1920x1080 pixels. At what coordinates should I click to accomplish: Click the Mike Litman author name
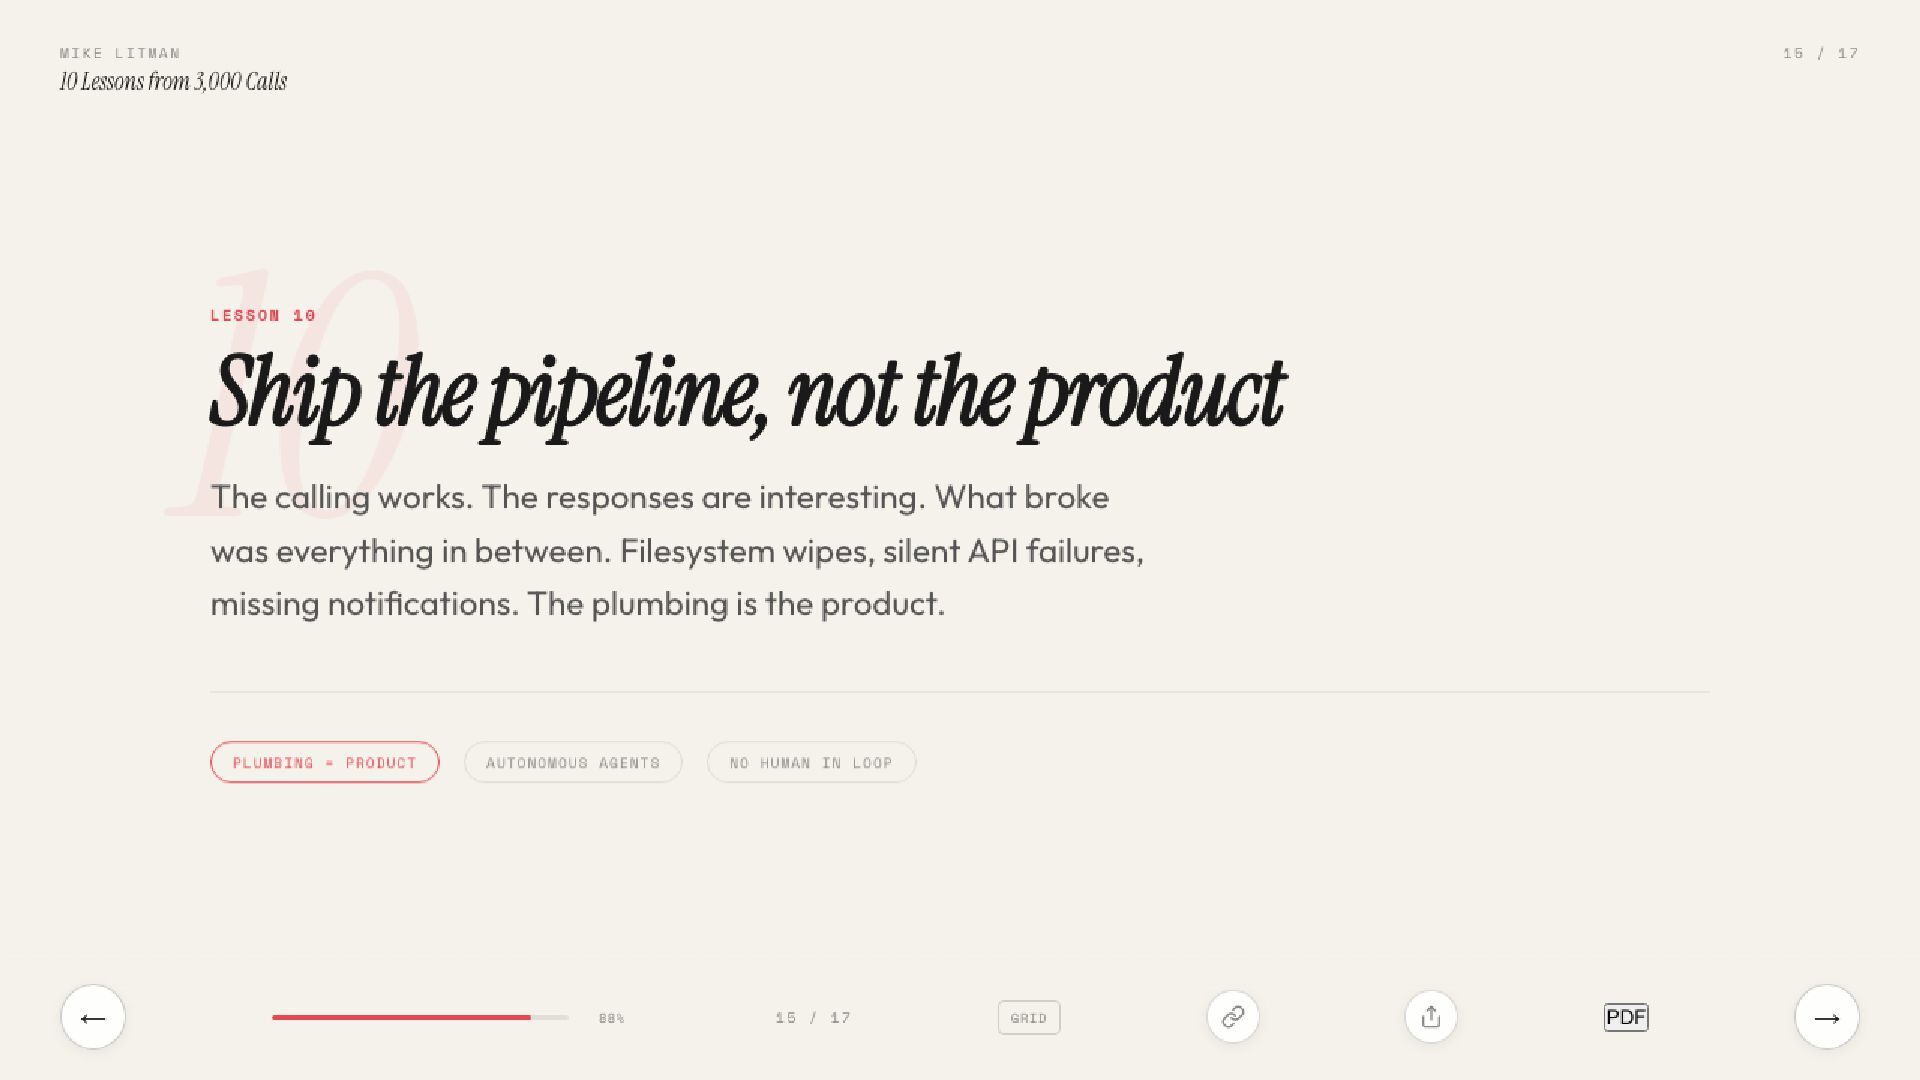(120, 53)
